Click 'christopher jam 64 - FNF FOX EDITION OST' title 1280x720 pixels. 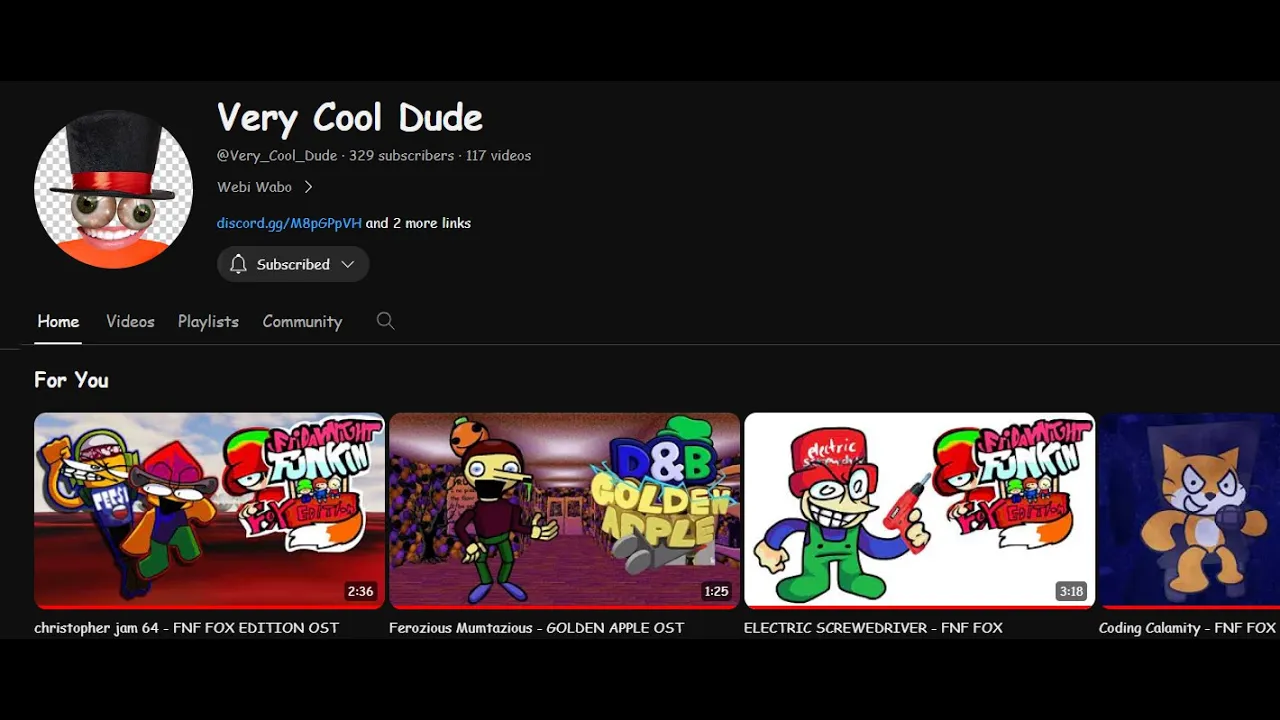tap(186, 628)
